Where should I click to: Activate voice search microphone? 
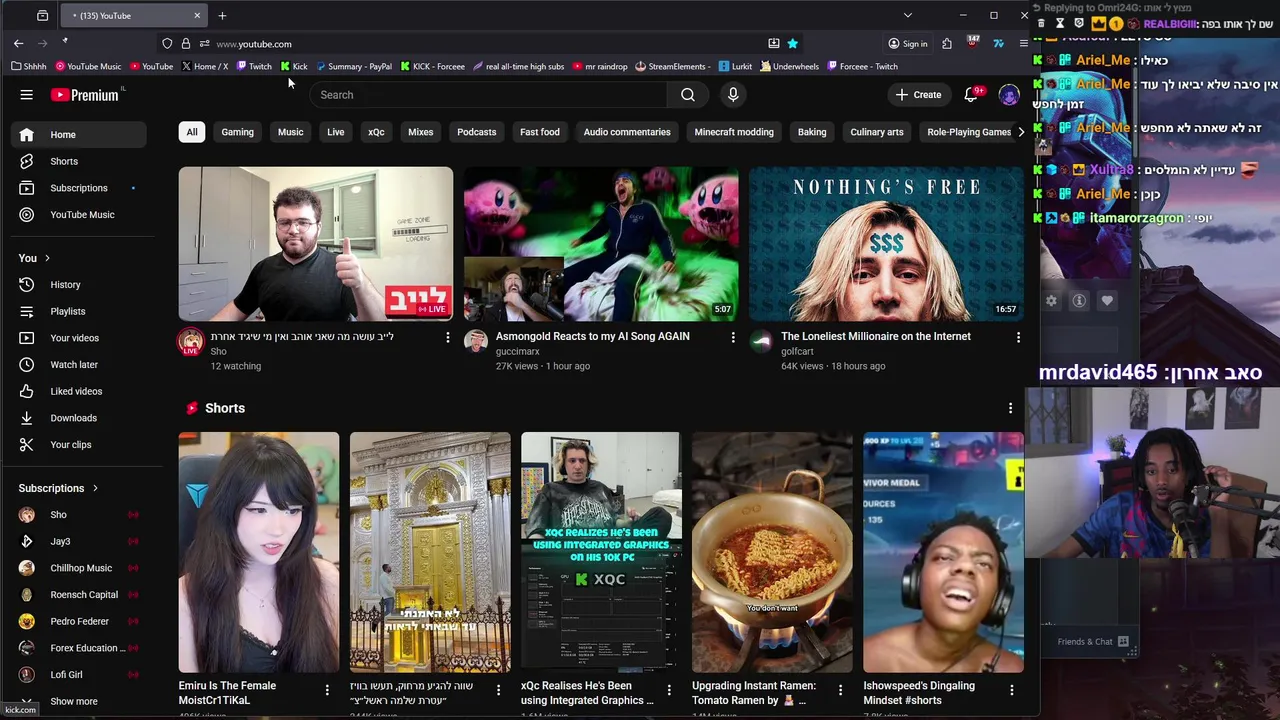(x=733, y=95)
